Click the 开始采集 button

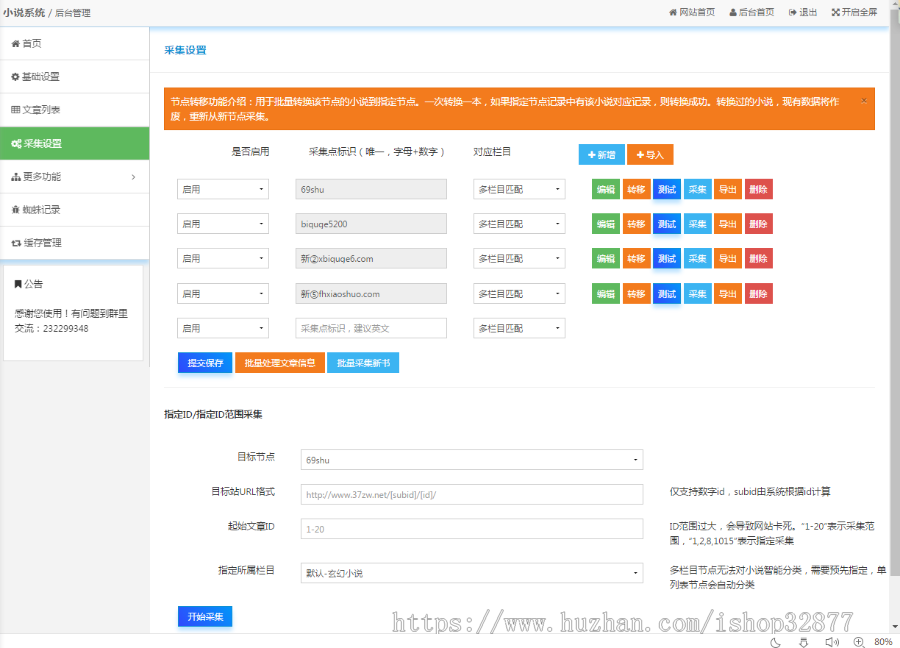[x=204, y=618]
